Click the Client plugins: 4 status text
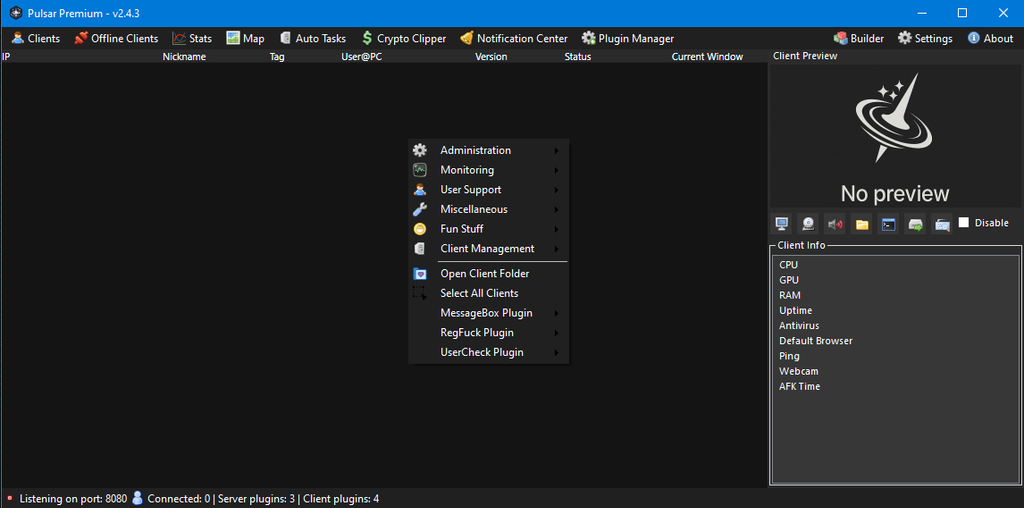1024x508 pixels. click(x=341, y=499)
